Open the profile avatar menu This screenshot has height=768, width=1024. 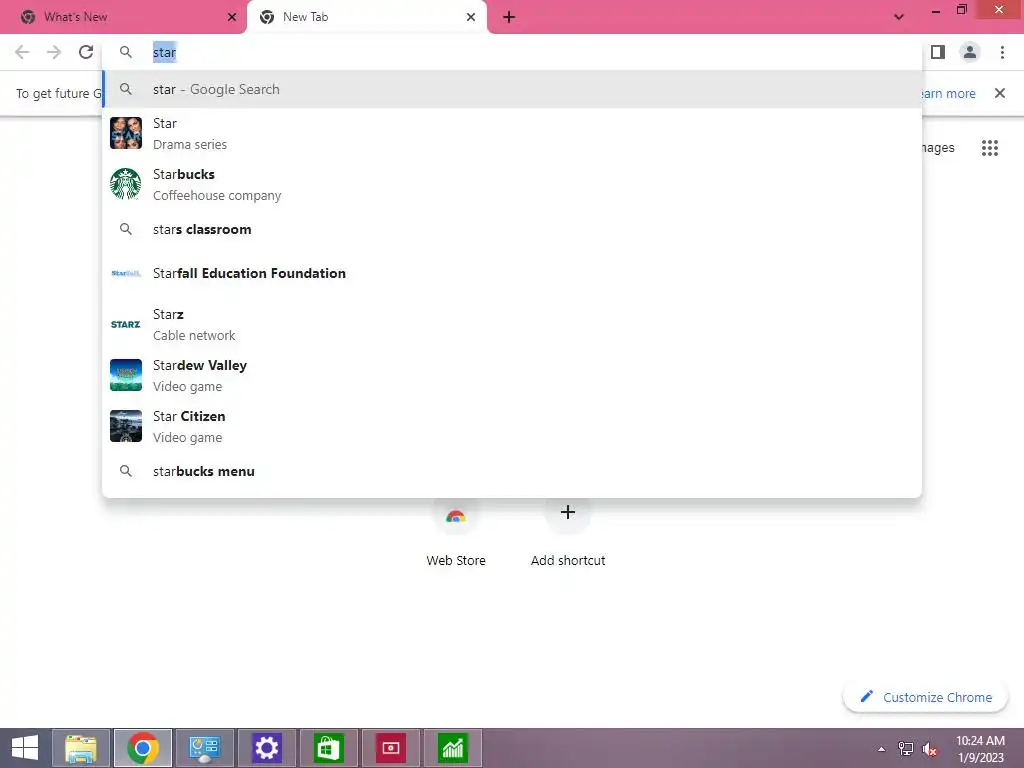970,52
